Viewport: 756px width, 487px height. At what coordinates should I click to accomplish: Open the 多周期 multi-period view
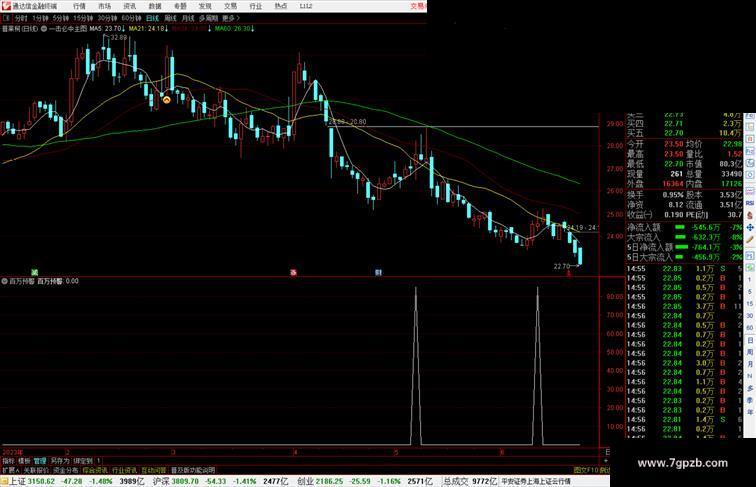point(208,18)
